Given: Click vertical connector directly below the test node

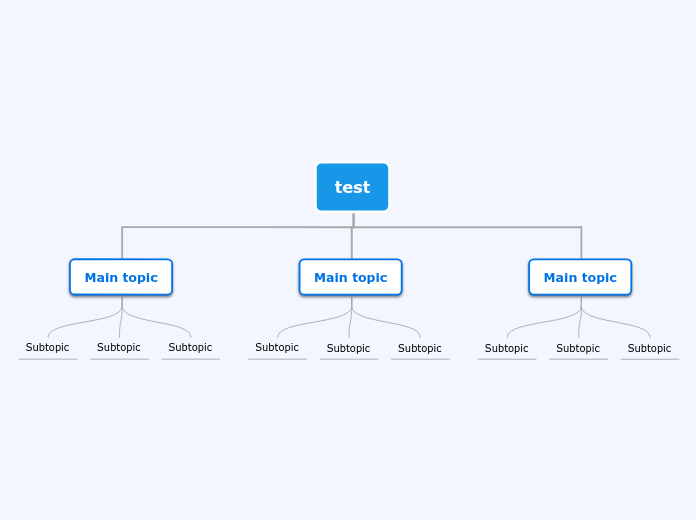Looking at the screenshot, I should pyautogui.click(x=353, y=219).
